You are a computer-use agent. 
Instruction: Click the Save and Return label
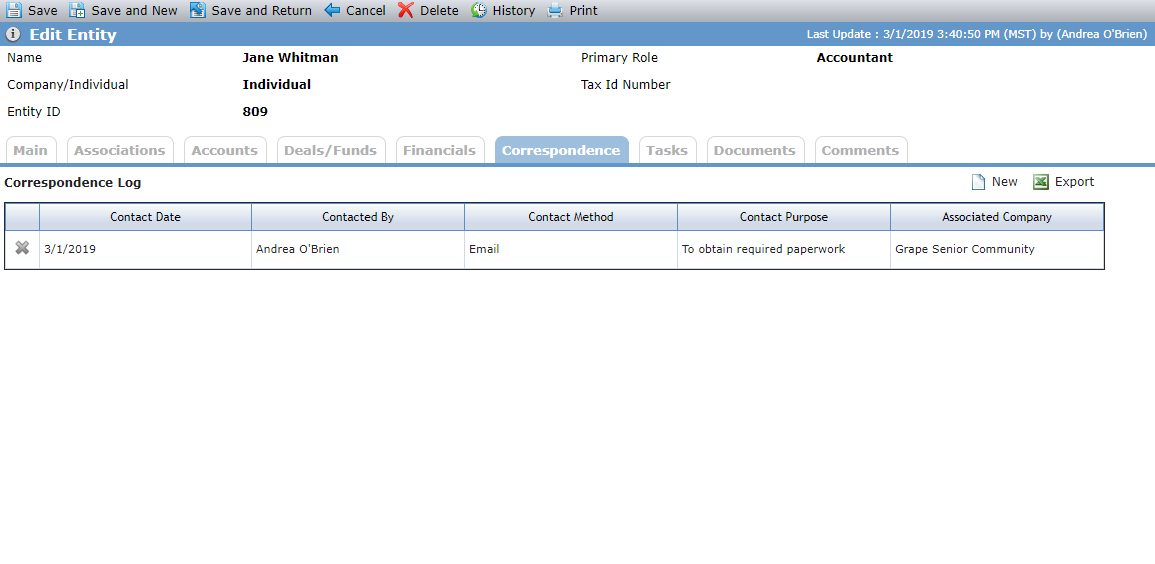pyautogui.click(x=261, y=11)
